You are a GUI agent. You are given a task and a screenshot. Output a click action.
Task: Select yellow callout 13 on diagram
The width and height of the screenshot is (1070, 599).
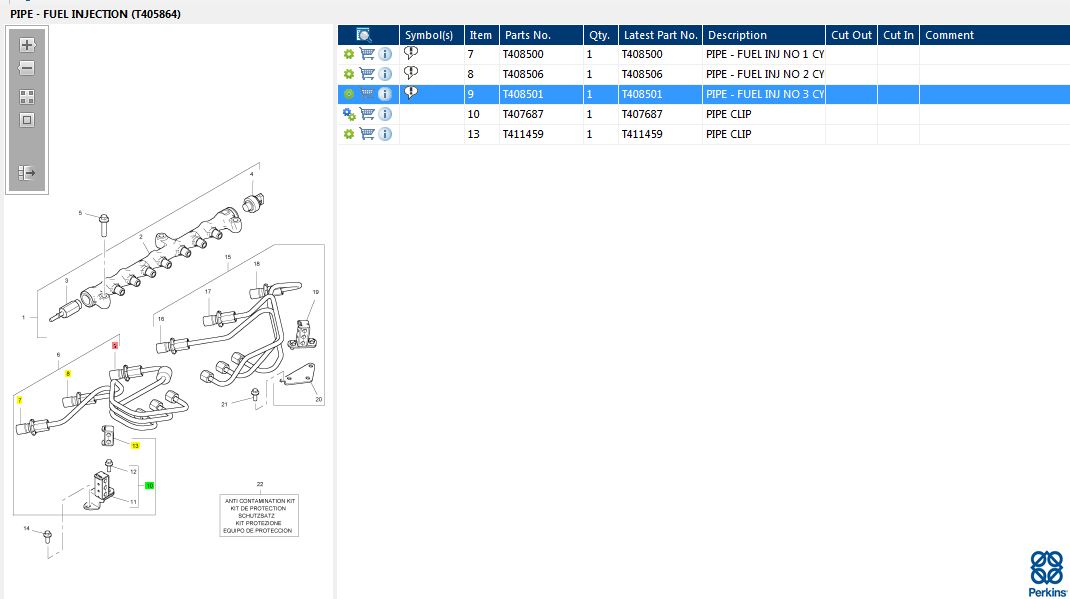[x=135, y=445]
